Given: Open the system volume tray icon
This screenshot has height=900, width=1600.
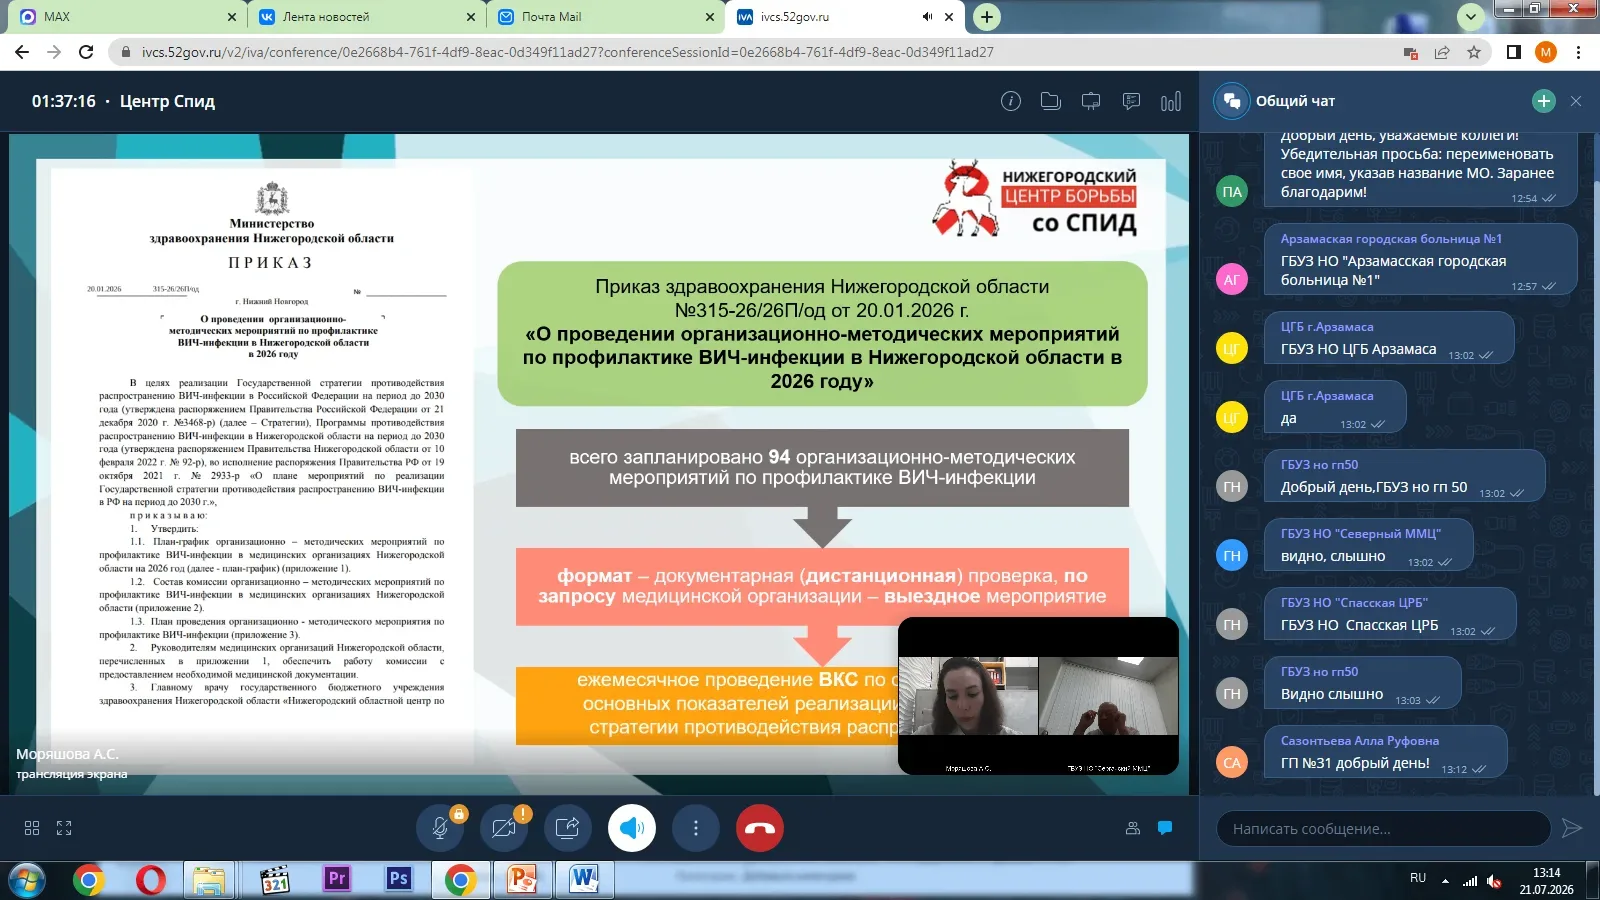Looking at the screenshot, I should pos(1495,881).
